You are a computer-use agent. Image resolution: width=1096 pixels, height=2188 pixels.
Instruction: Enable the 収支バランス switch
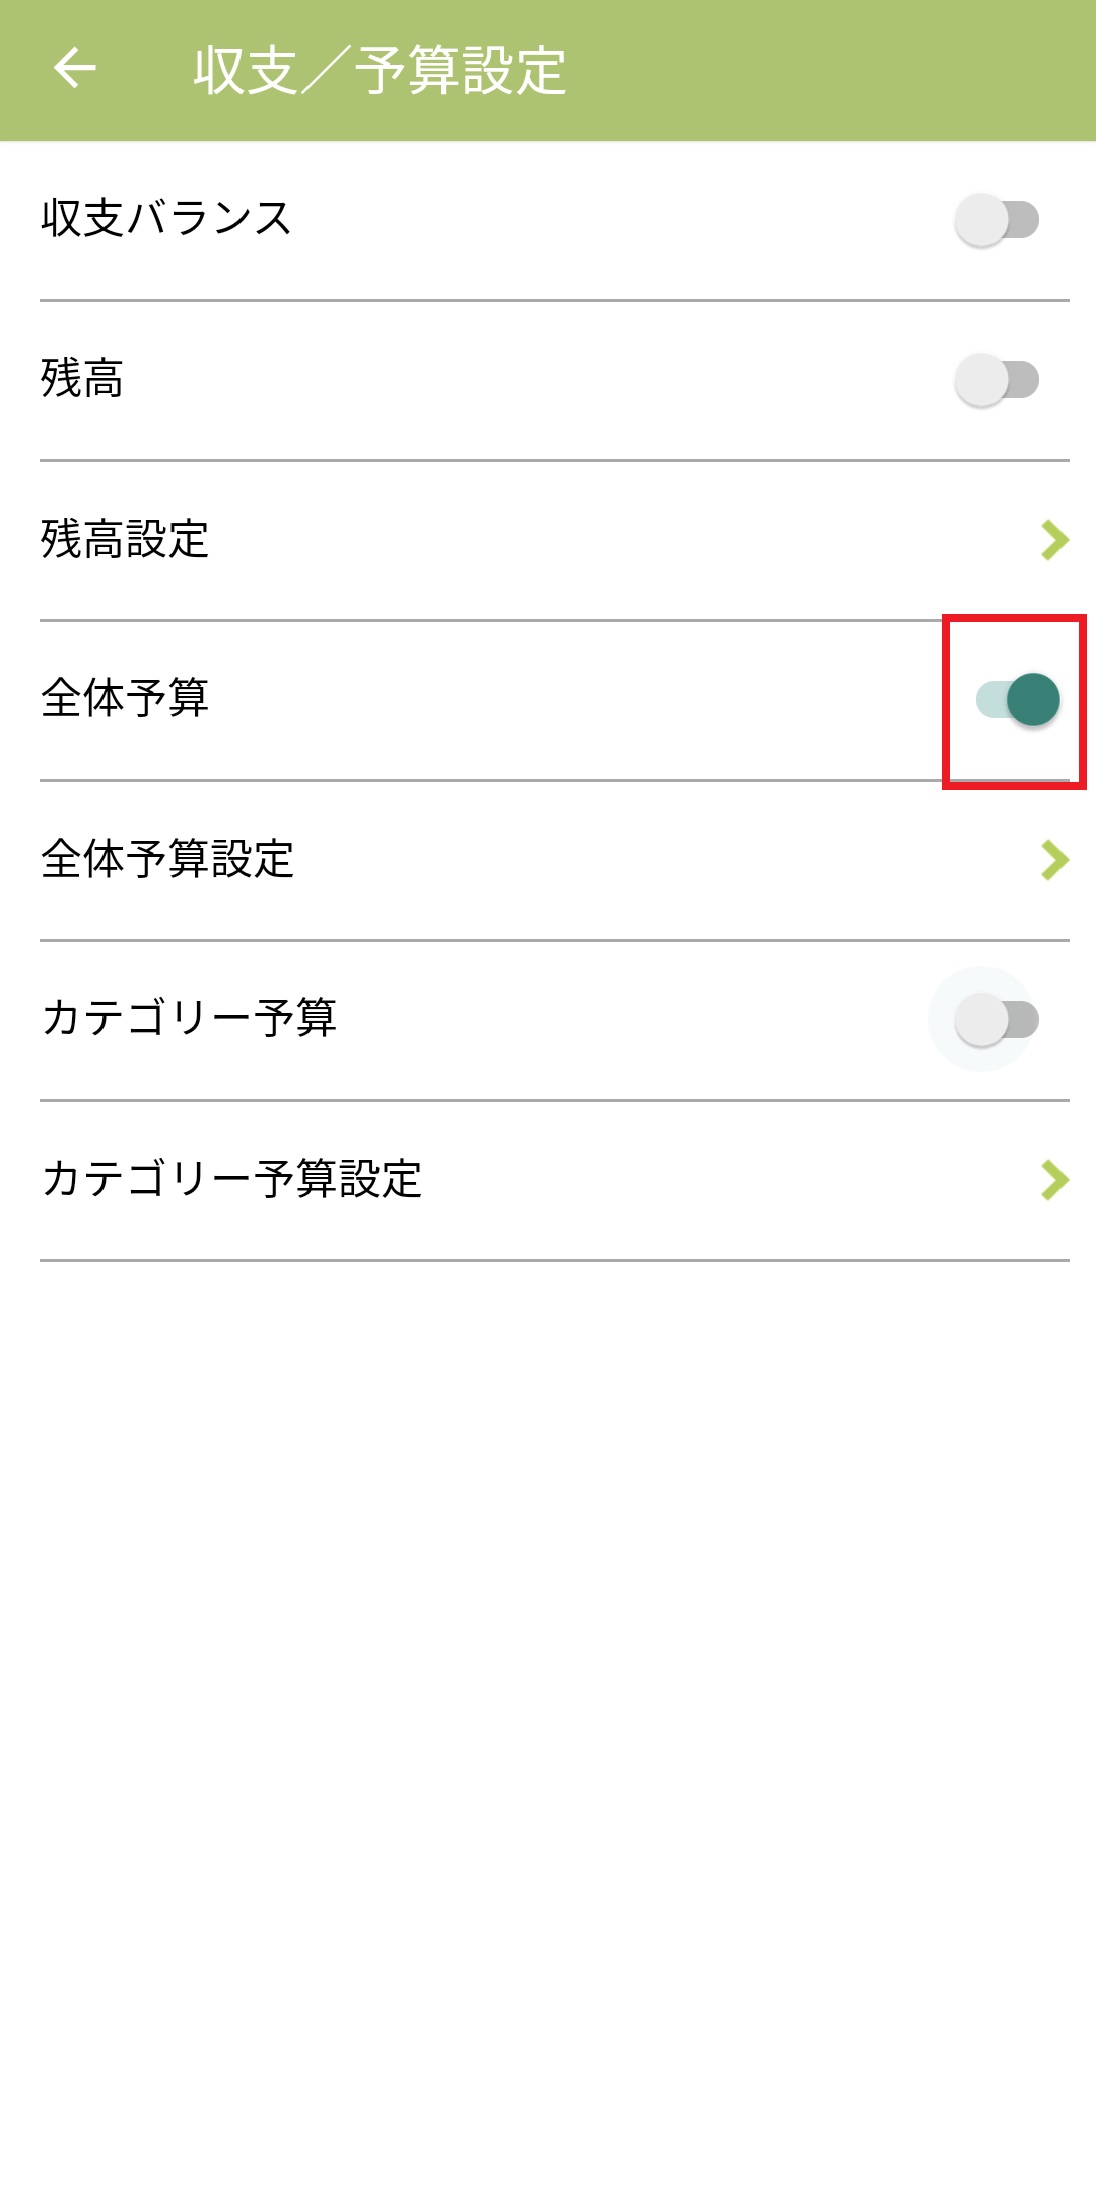997,220
